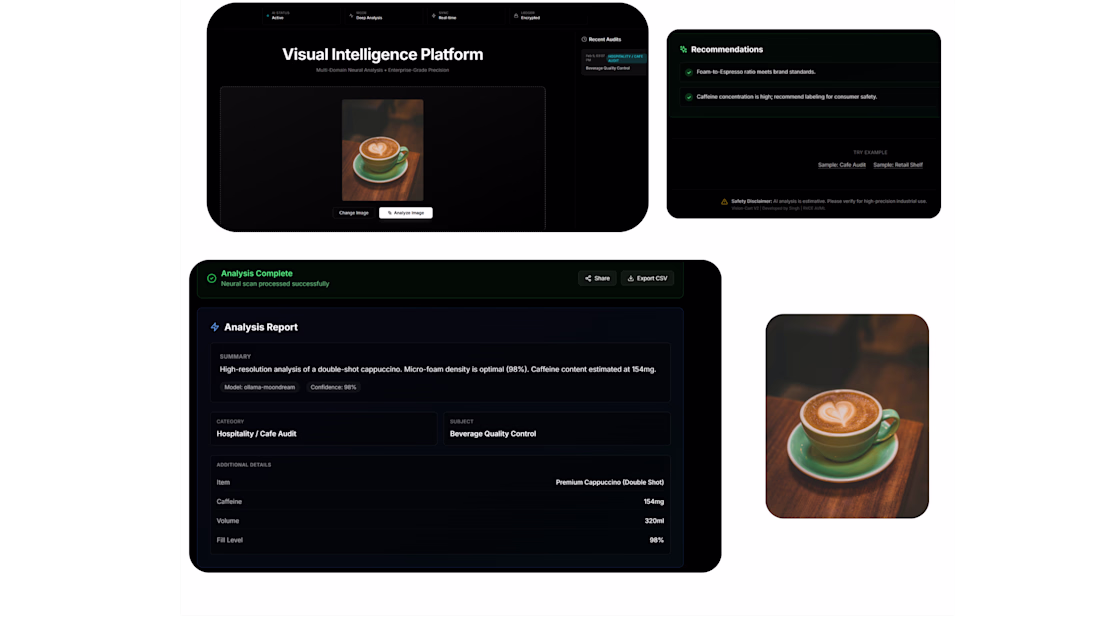Click the Deep Analysis mode icon

click(x=351, y=15)
